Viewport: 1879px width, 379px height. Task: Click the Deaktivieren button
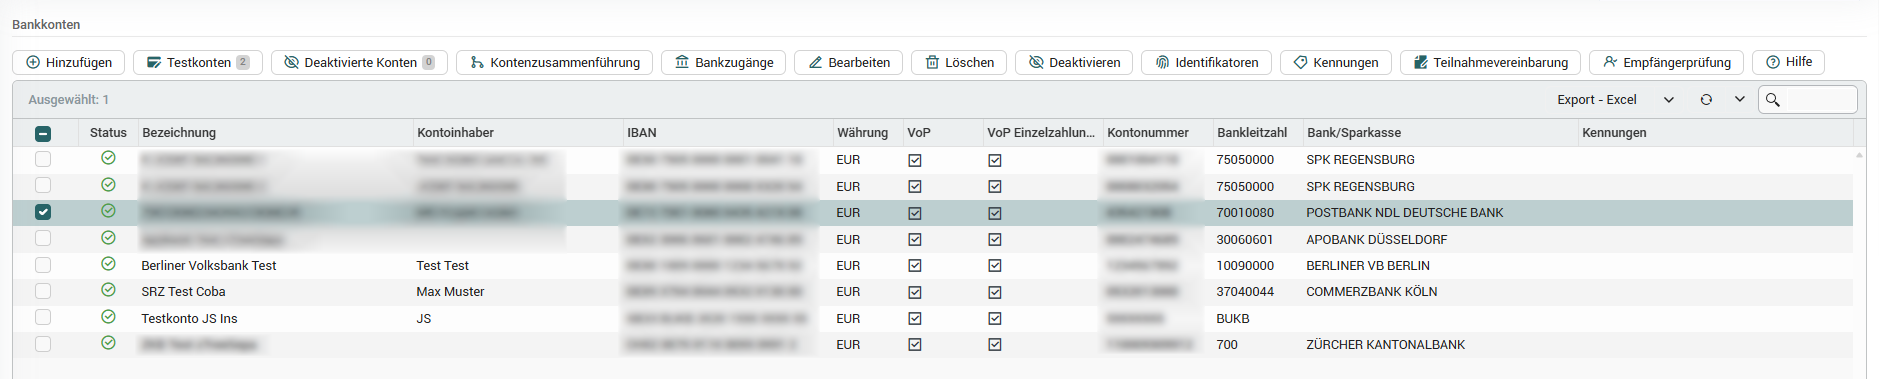pyautogui.click(x=1074, y=62)
